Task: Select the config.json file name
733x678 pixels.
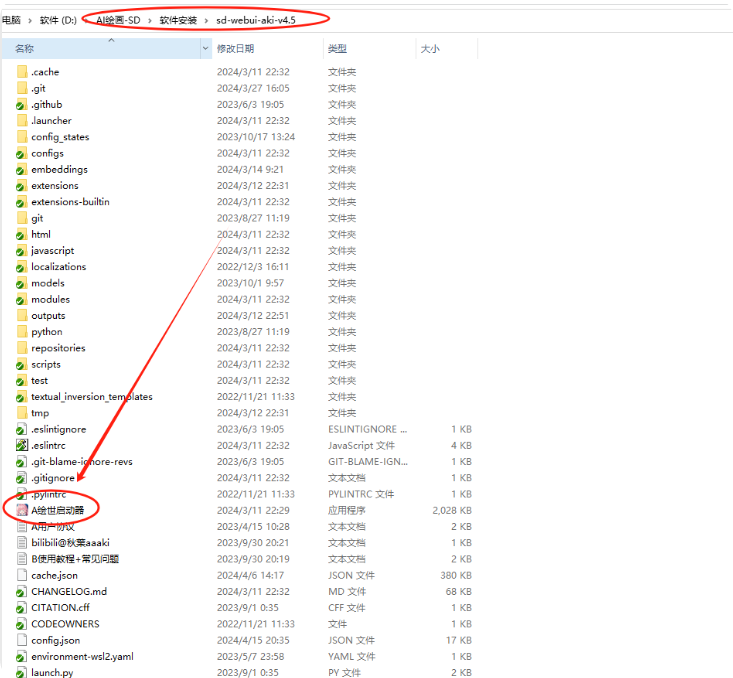Action: tap(55, 641)
